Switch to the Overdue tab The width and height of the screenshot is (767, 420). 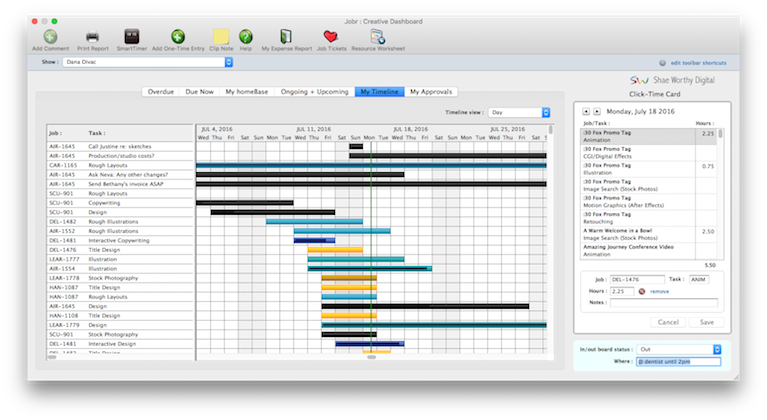pyautogui.click(x=160, y=92)
